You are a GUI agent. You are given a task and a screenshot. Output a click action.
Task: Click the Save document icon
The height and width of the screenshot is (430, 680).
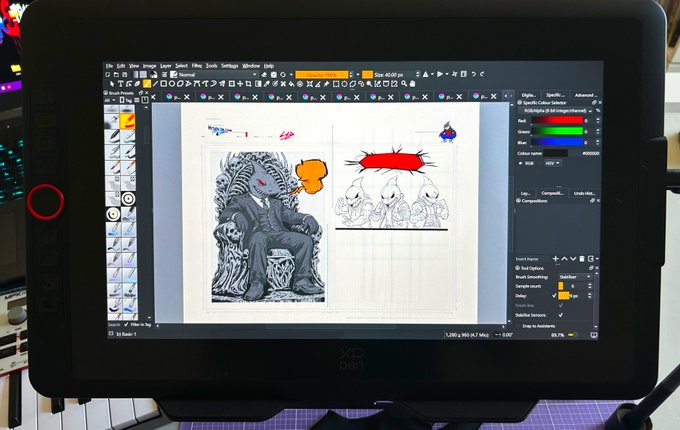tap(124, 75)
